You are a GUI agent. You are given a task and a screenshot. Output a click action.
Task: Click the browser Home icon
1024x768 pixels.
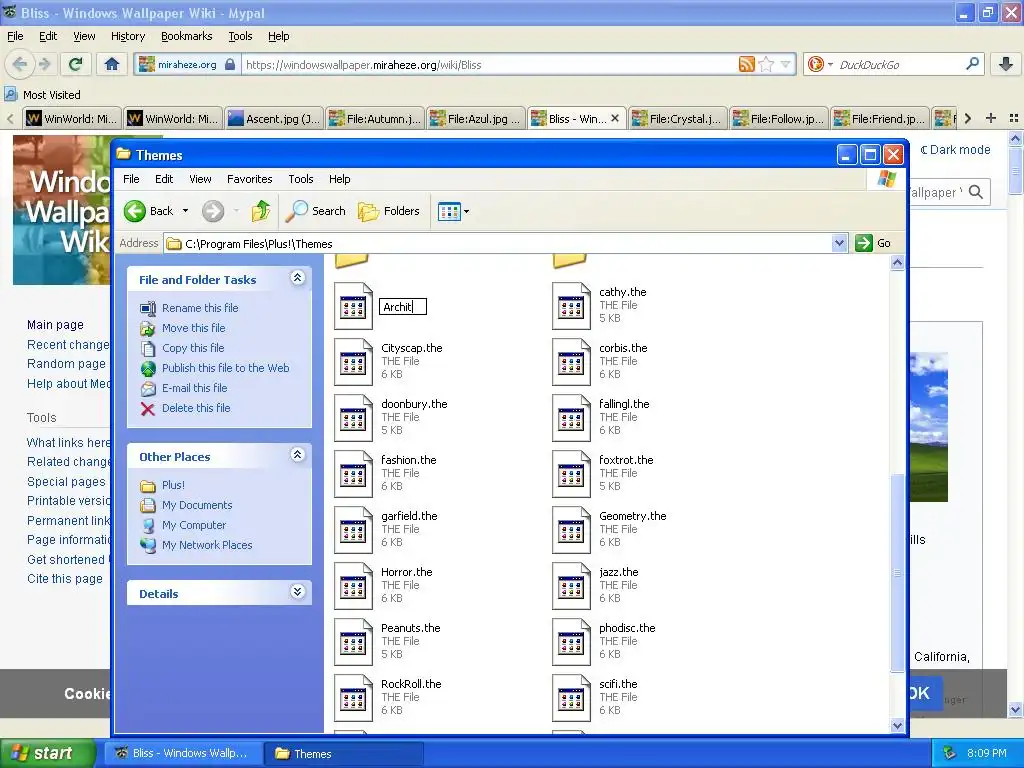pos(112,64)
